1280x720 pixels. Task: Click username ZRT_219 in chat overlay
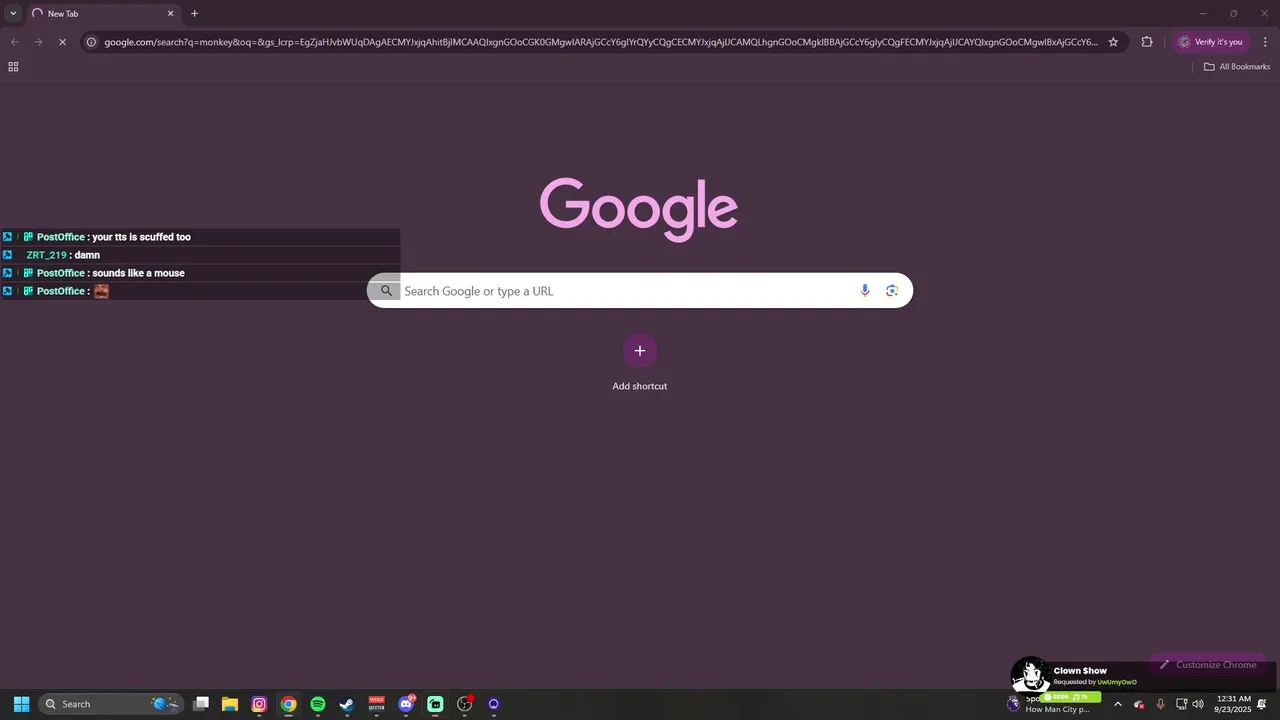click(x=46, y=255)
